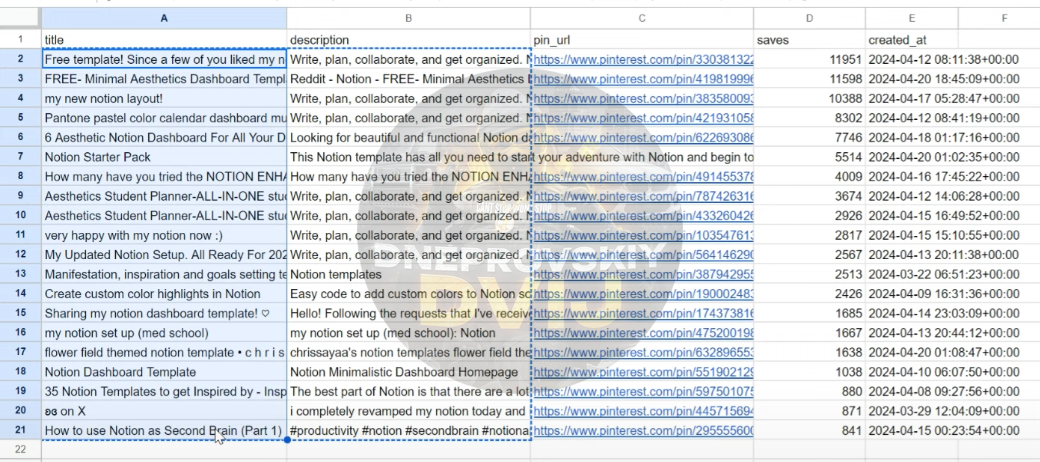Select row 13 header number
1040x462 pixels.
click(x=21, y=274)
